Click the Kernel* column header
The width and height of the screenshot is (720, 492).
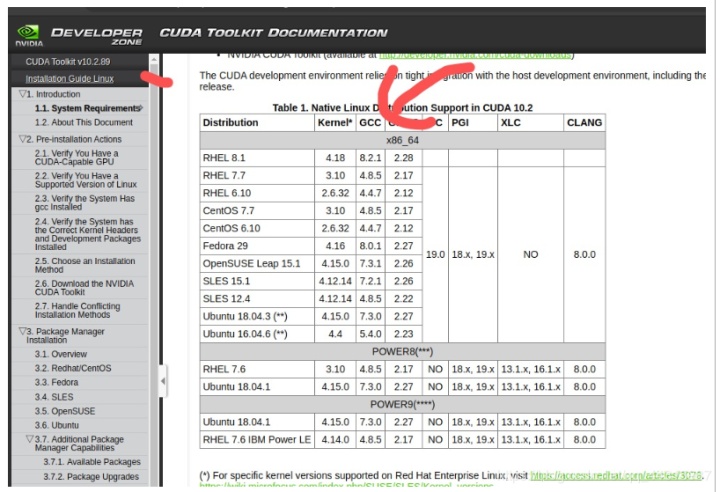335,123
